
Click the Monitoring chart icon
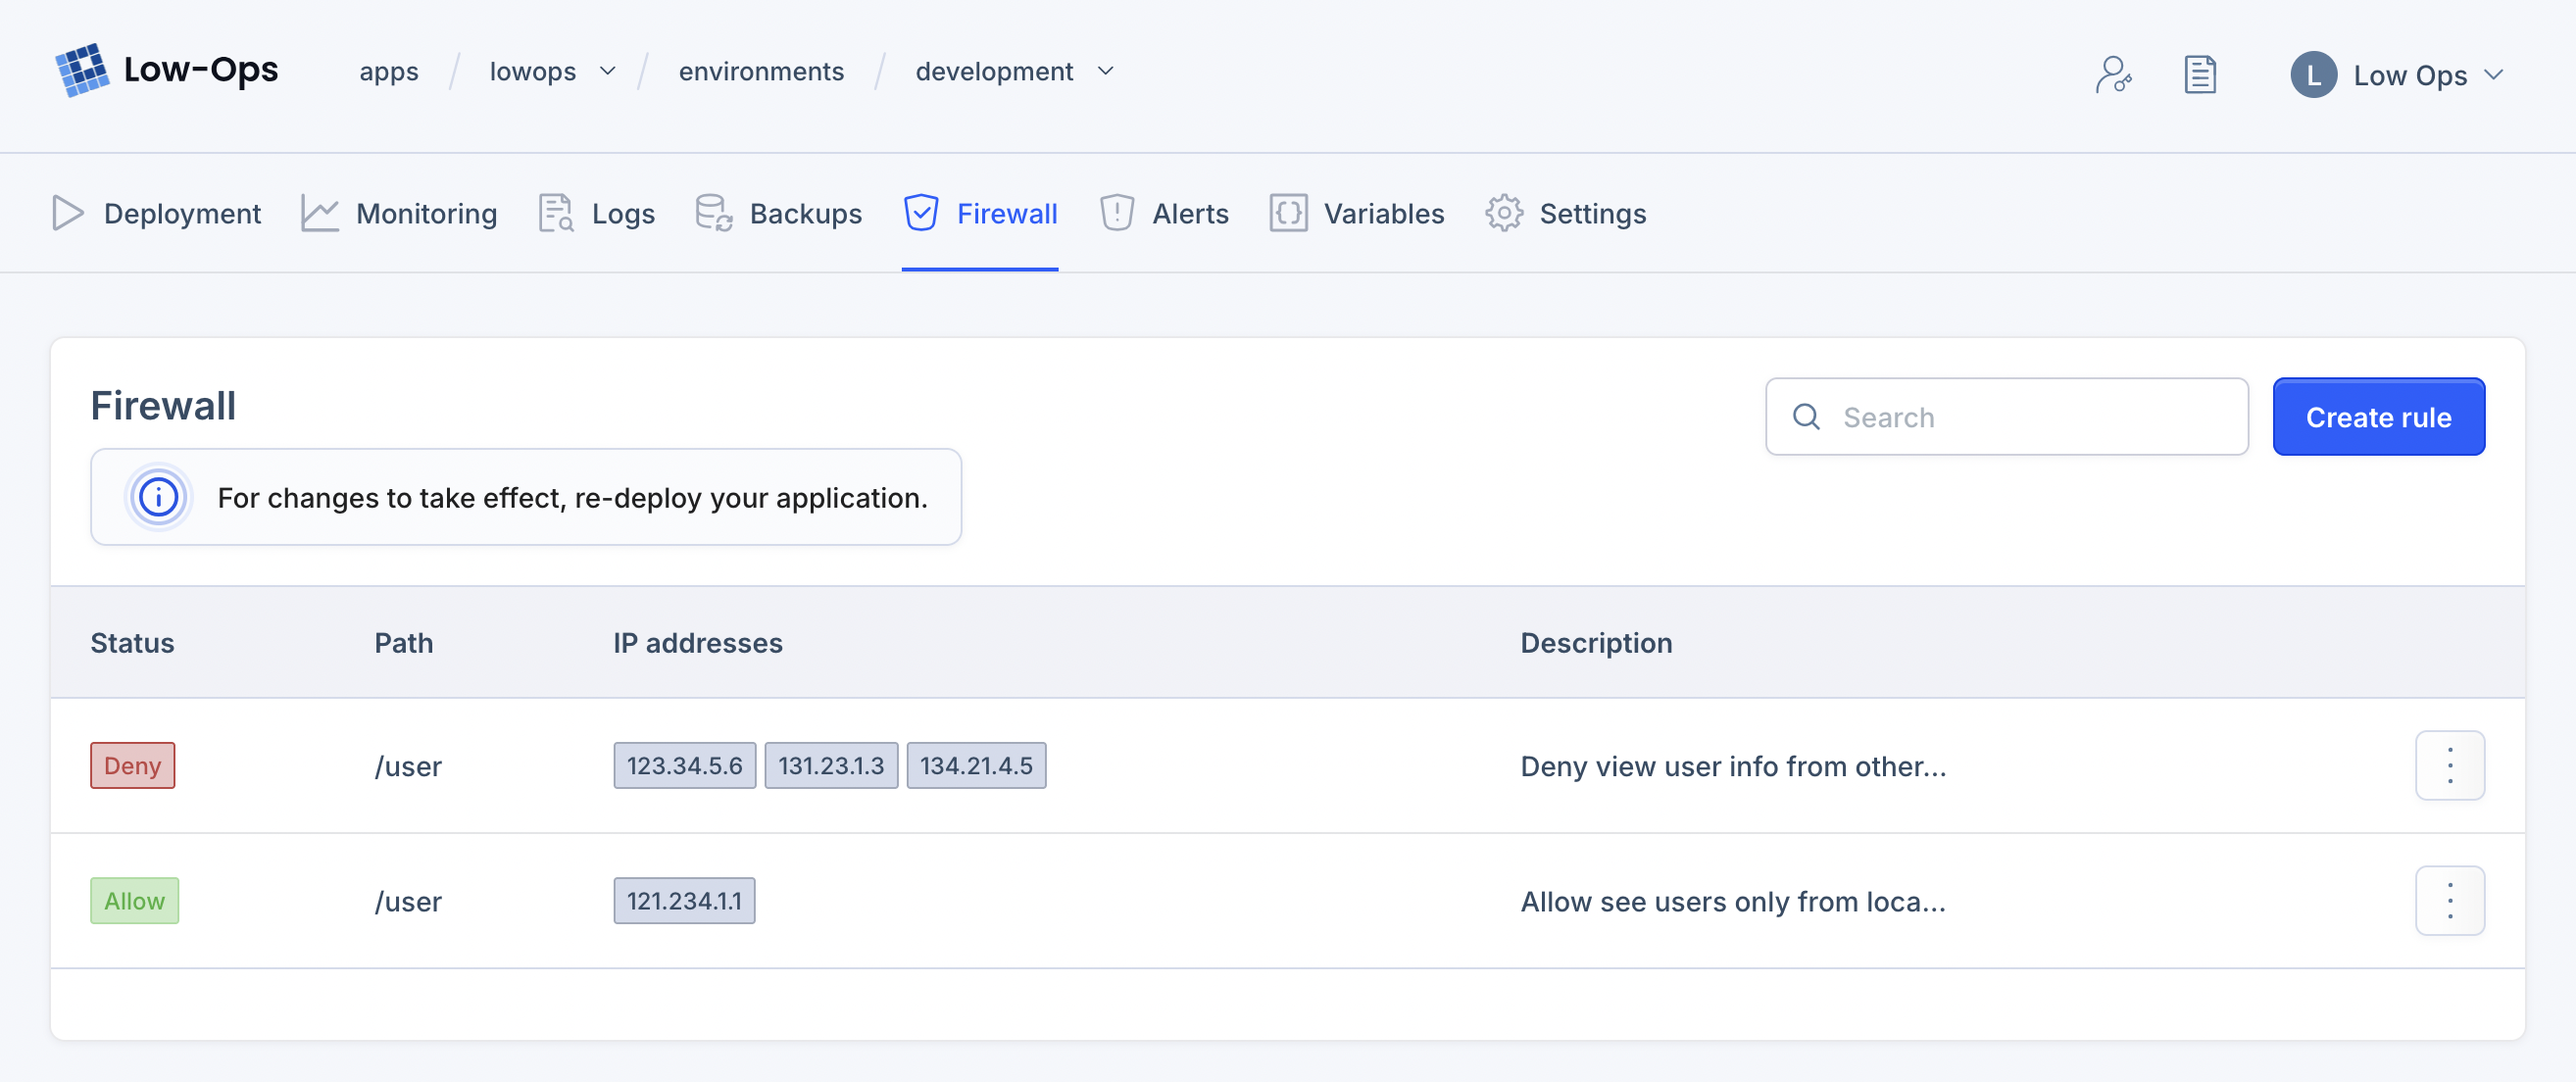[x=320, y=213]
